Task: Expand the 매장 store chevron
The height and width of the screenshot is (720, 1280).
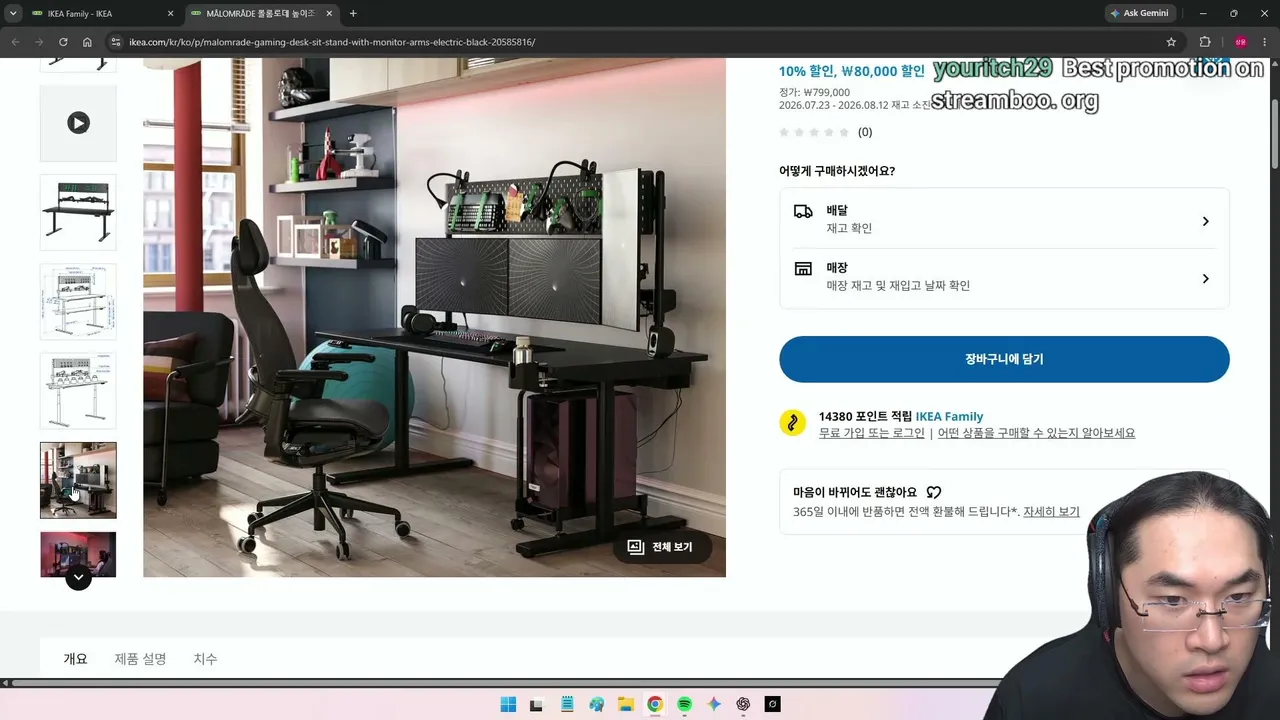Action: [1205, 279]
